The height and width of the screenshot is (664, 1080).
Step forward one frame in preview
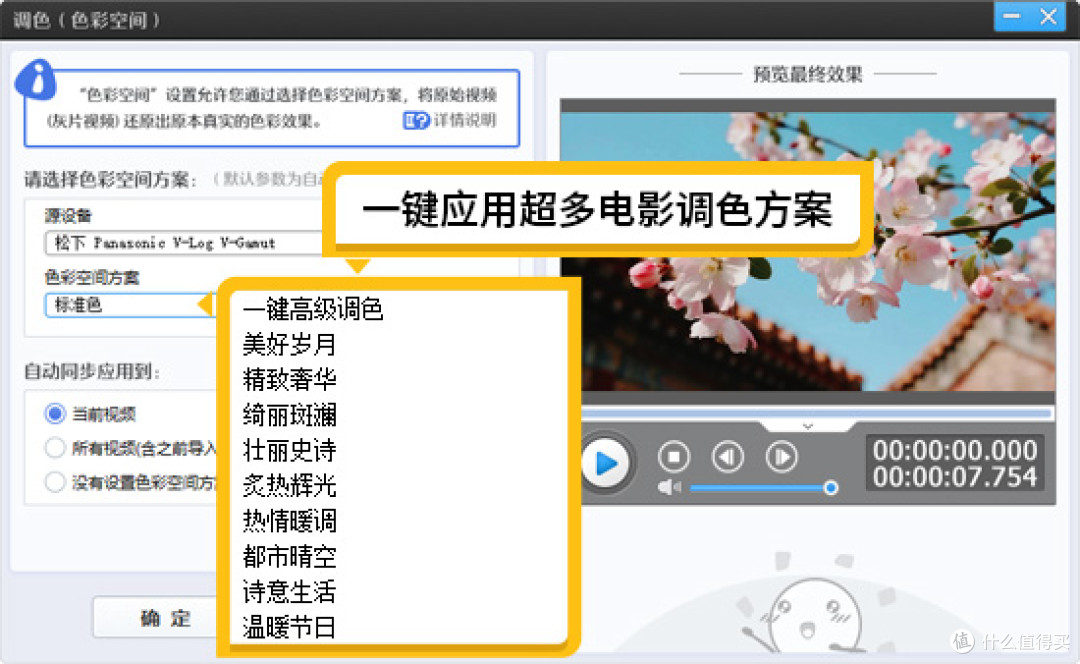pyautogui.click(x=782, y=457)
